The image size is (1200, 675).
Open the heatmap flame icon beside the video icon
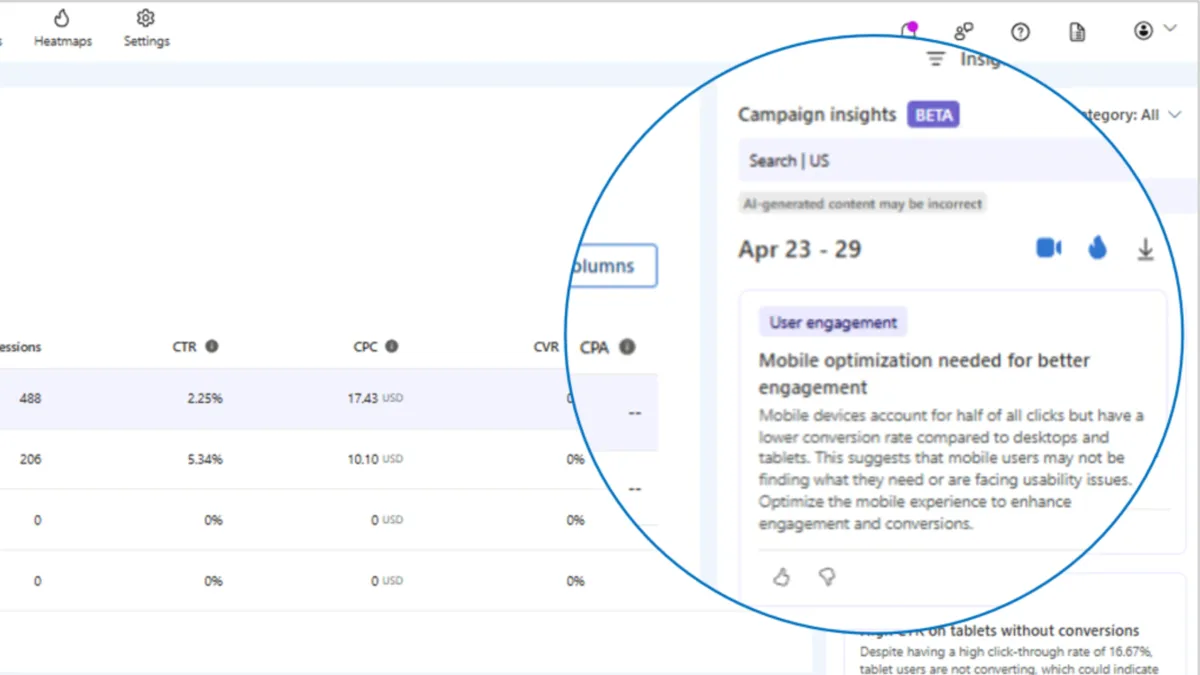coord(1097,248)
